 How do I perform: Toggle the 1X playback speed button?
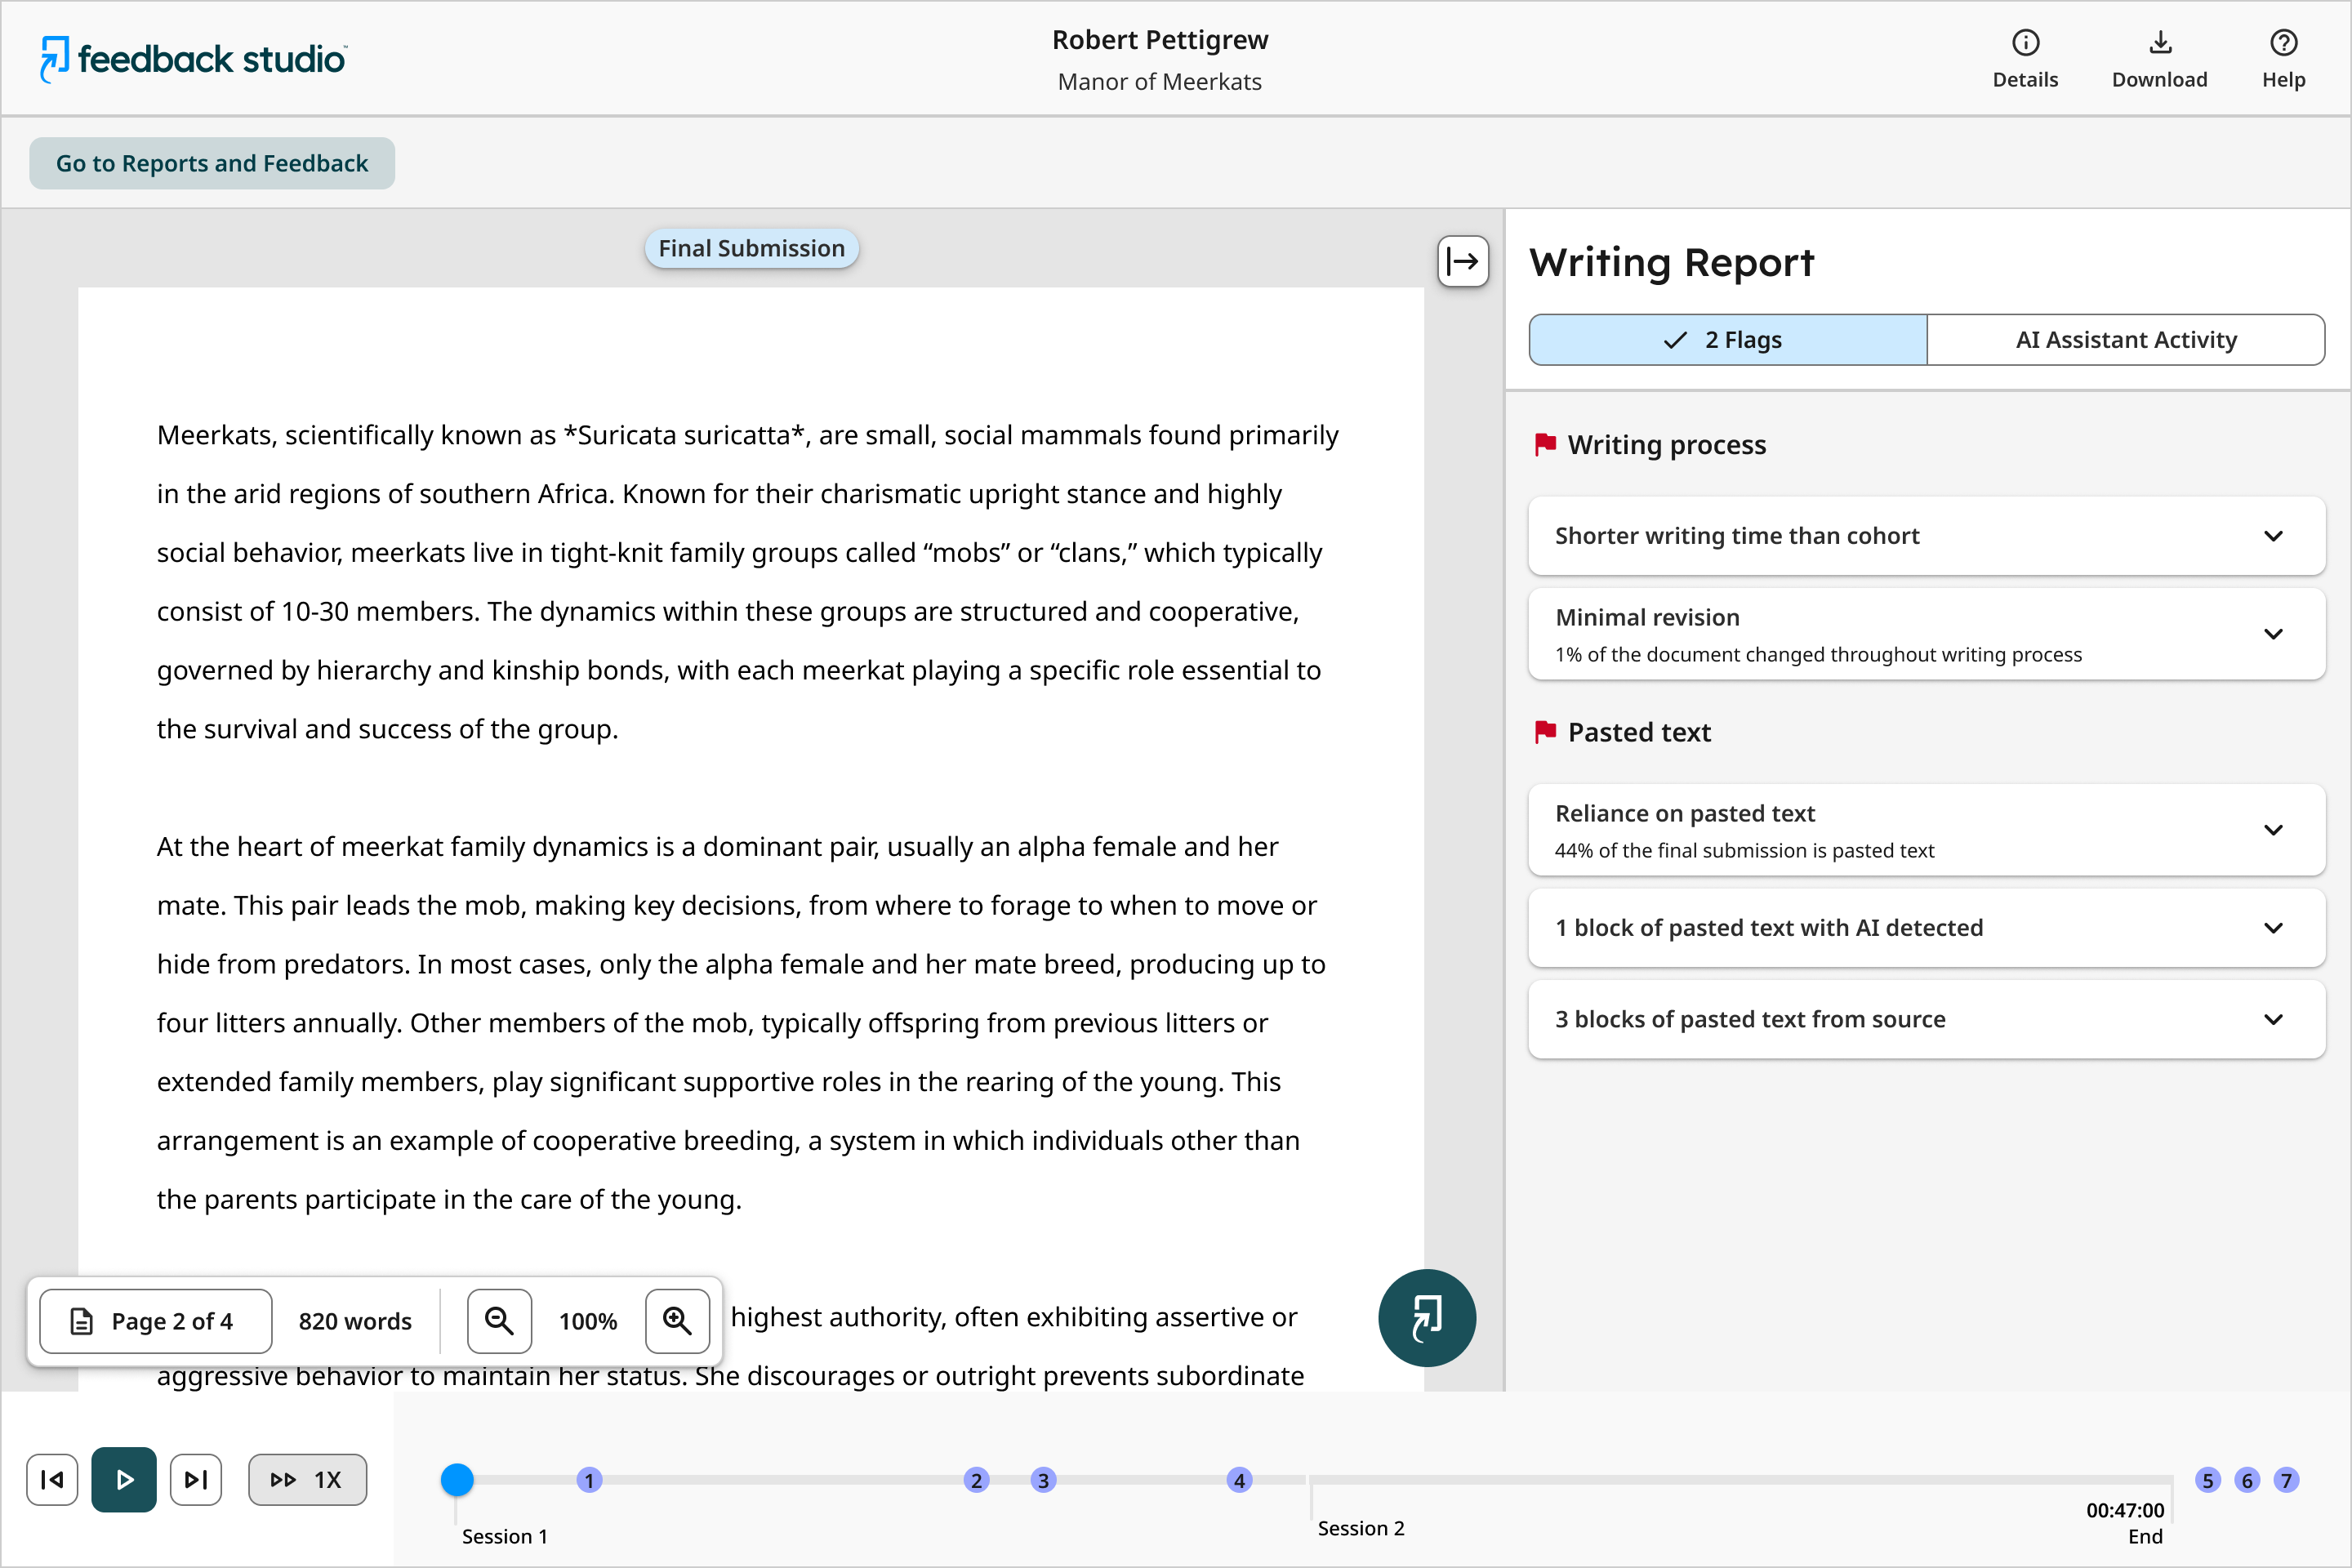(x=307, y=1479)
